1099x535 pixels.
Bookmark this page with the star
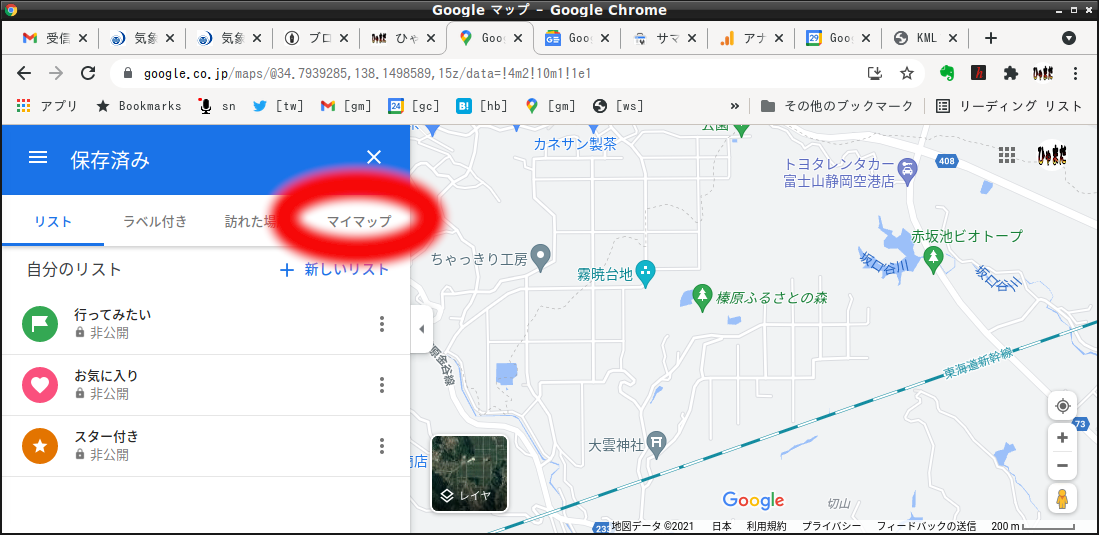point(907,73)
